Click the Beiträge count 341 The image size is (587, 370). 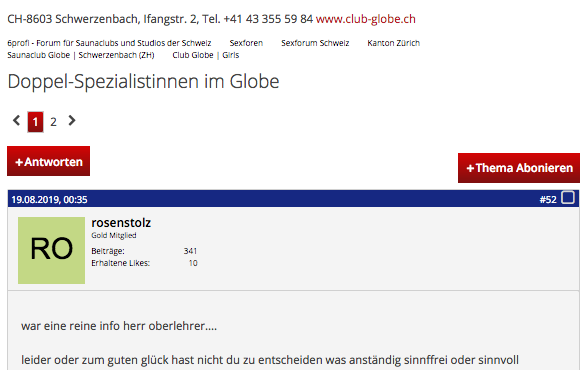coord(190,251)
